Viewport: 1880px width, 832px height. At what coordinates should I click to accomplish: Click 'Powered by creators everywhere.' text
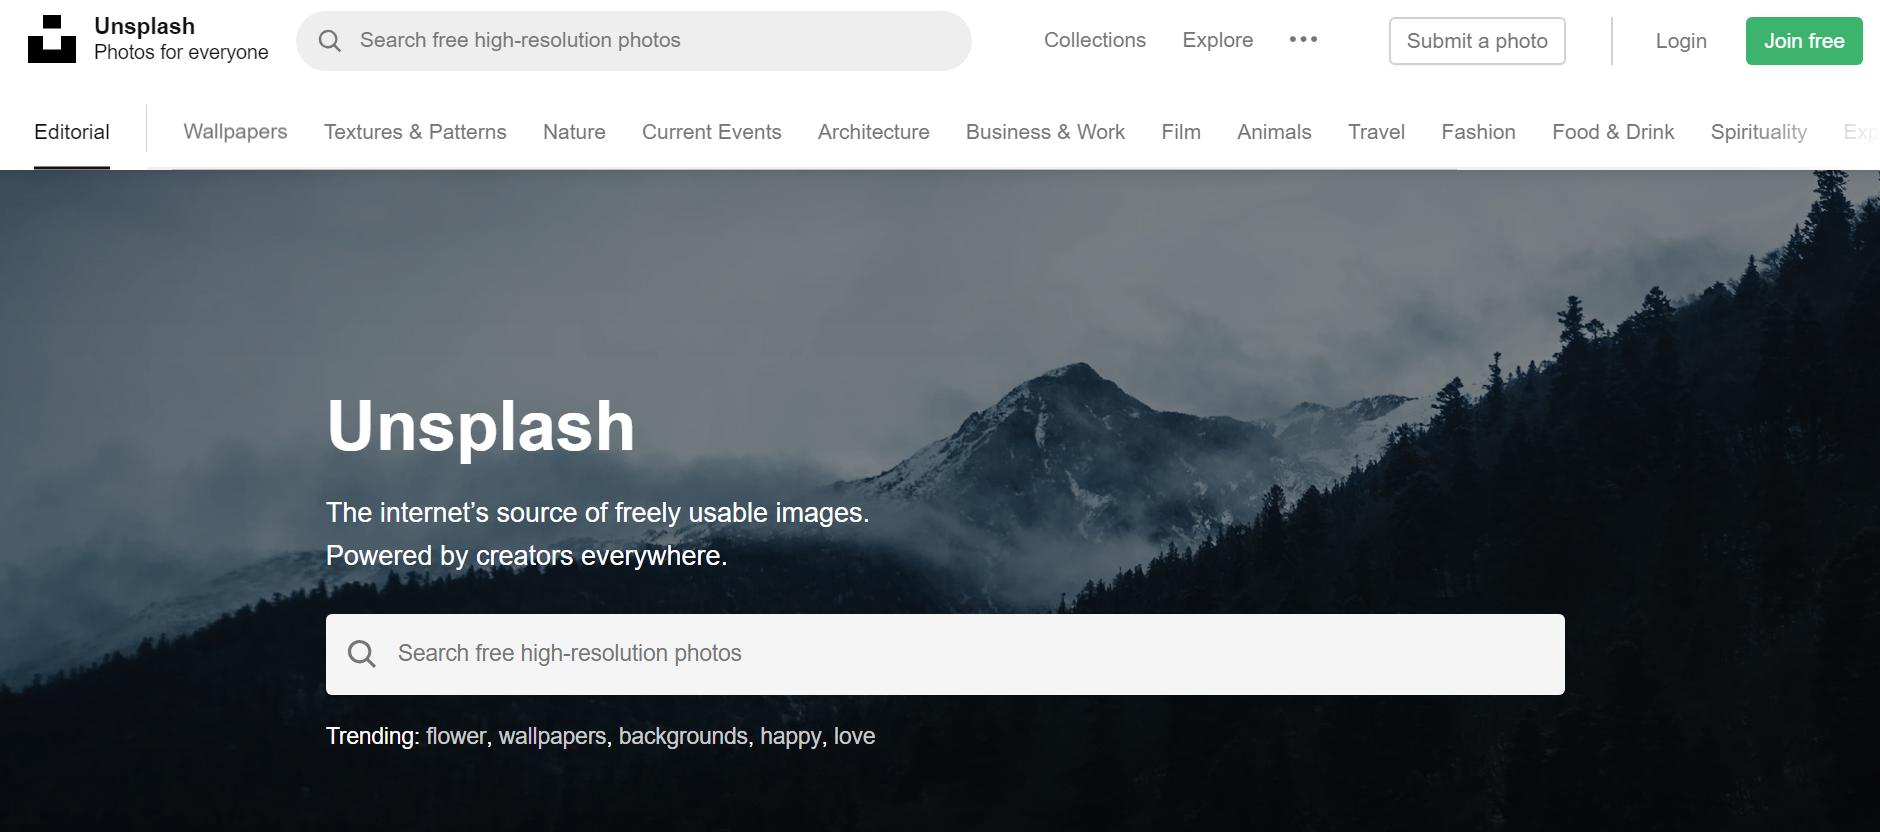point(527,556)
